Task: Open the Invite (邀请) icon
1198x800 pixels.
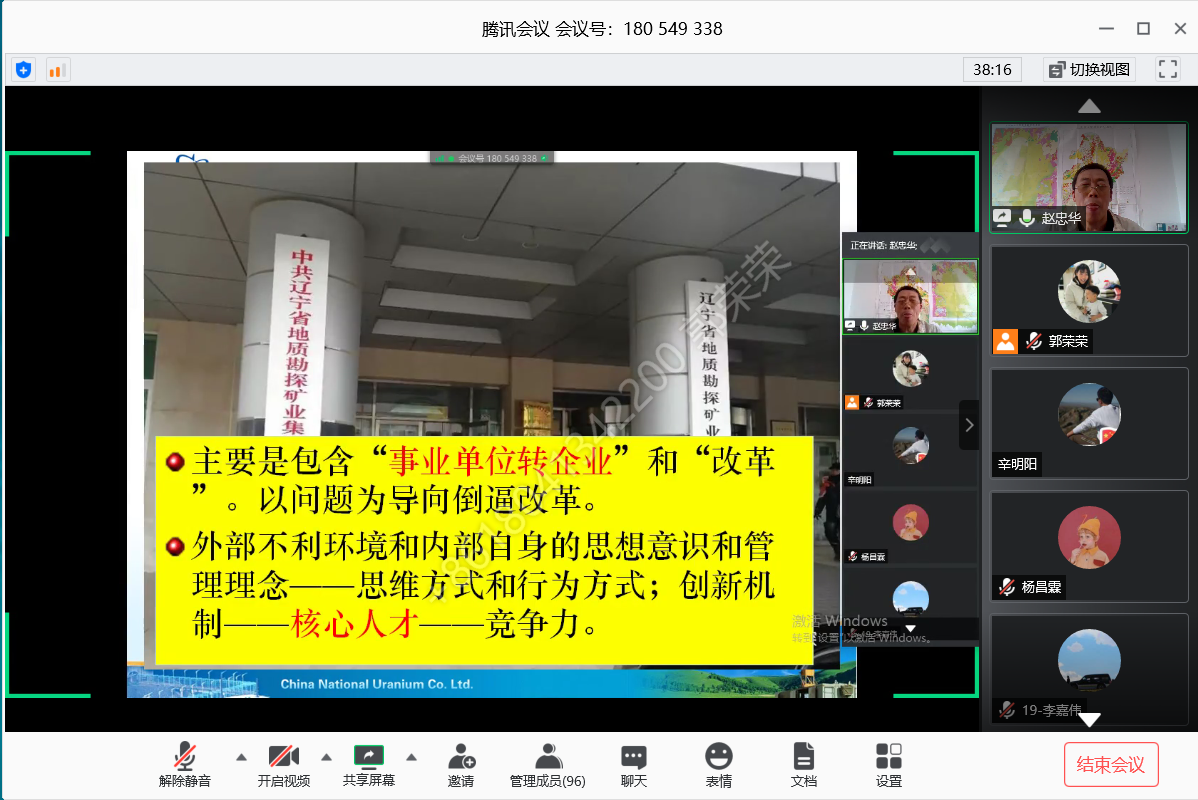Action: point(461,765)
